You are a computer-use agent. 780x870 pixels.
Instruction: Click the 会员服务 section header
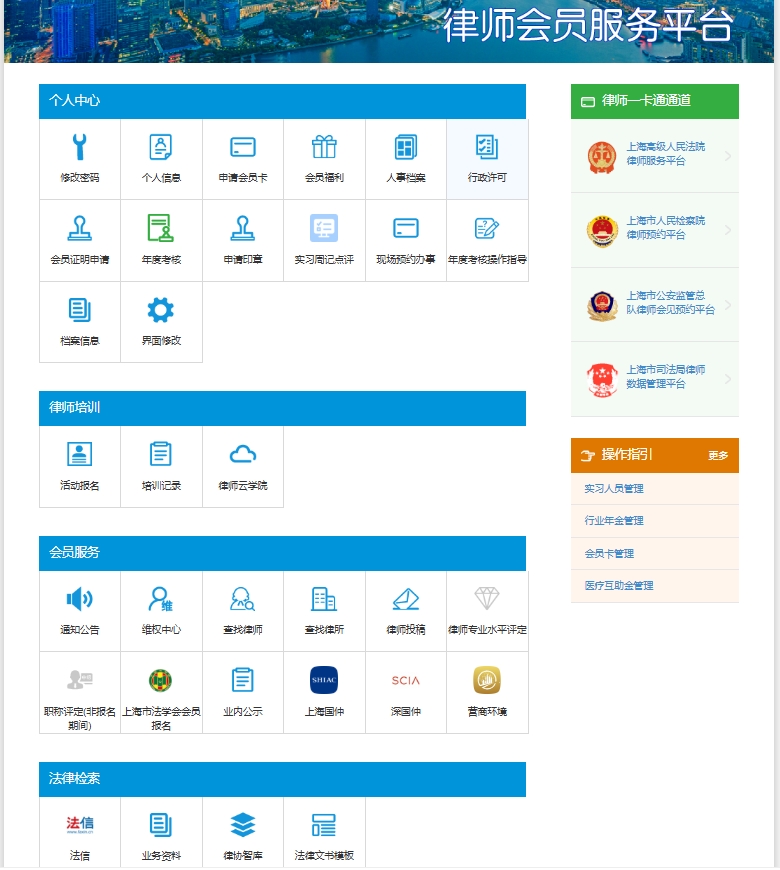tap(282, 553)
